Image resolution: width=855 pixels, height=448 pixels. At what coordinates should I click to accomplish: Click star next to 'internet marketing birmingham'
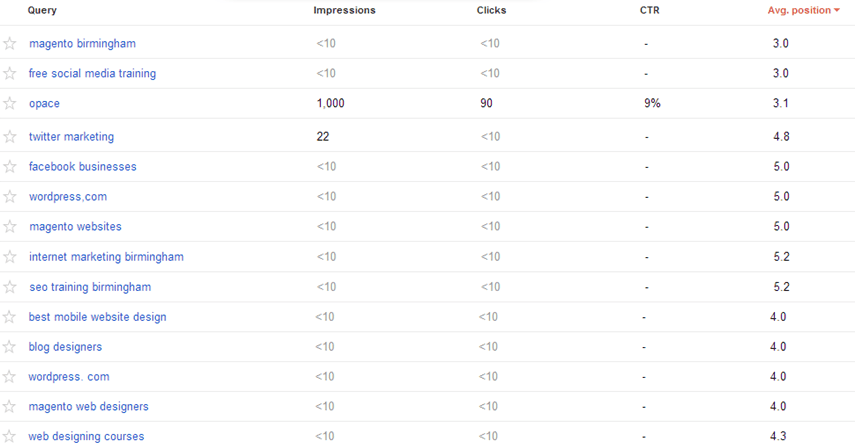[x=10, y=256]
